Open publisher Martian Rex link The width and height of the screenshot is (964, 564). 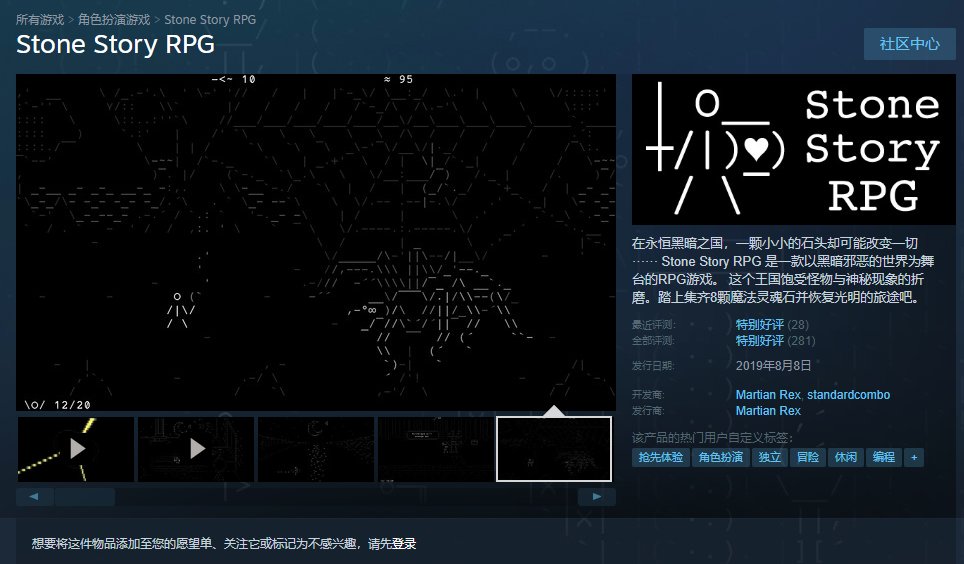tap(768, 410)
